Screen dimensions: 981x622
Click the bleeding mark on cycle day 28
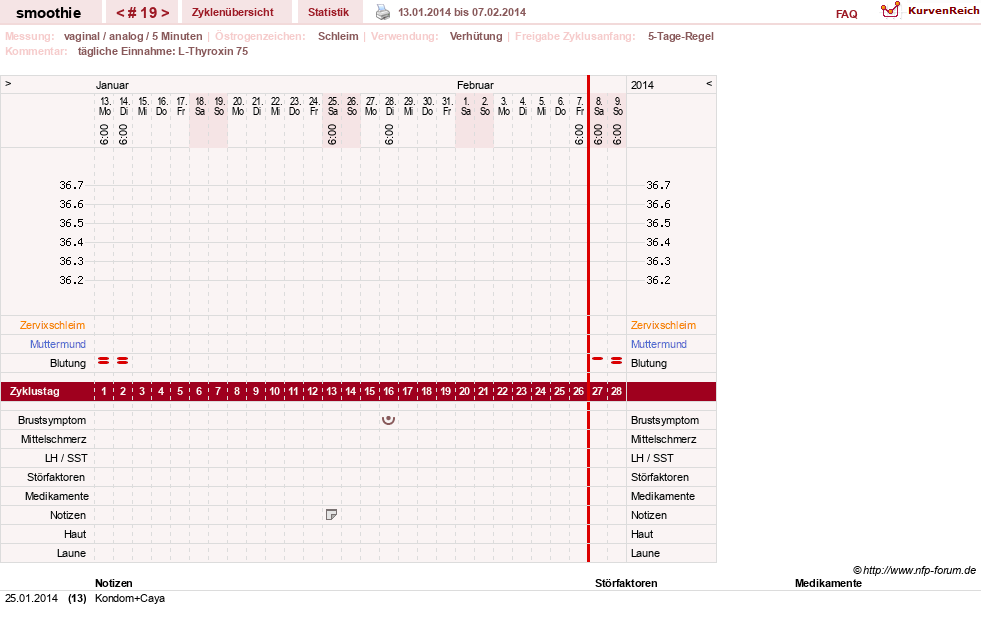[x=616, y=360]
